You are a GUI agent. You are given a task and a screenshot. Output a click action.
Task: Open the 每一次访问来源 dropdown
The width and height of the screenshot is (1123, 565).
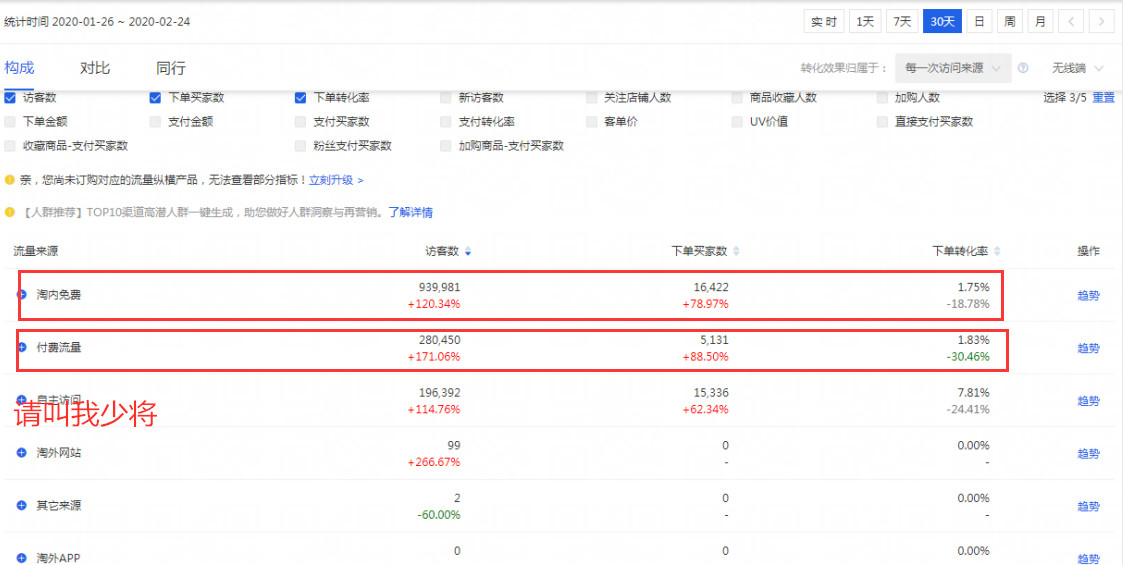coord(953,68)
